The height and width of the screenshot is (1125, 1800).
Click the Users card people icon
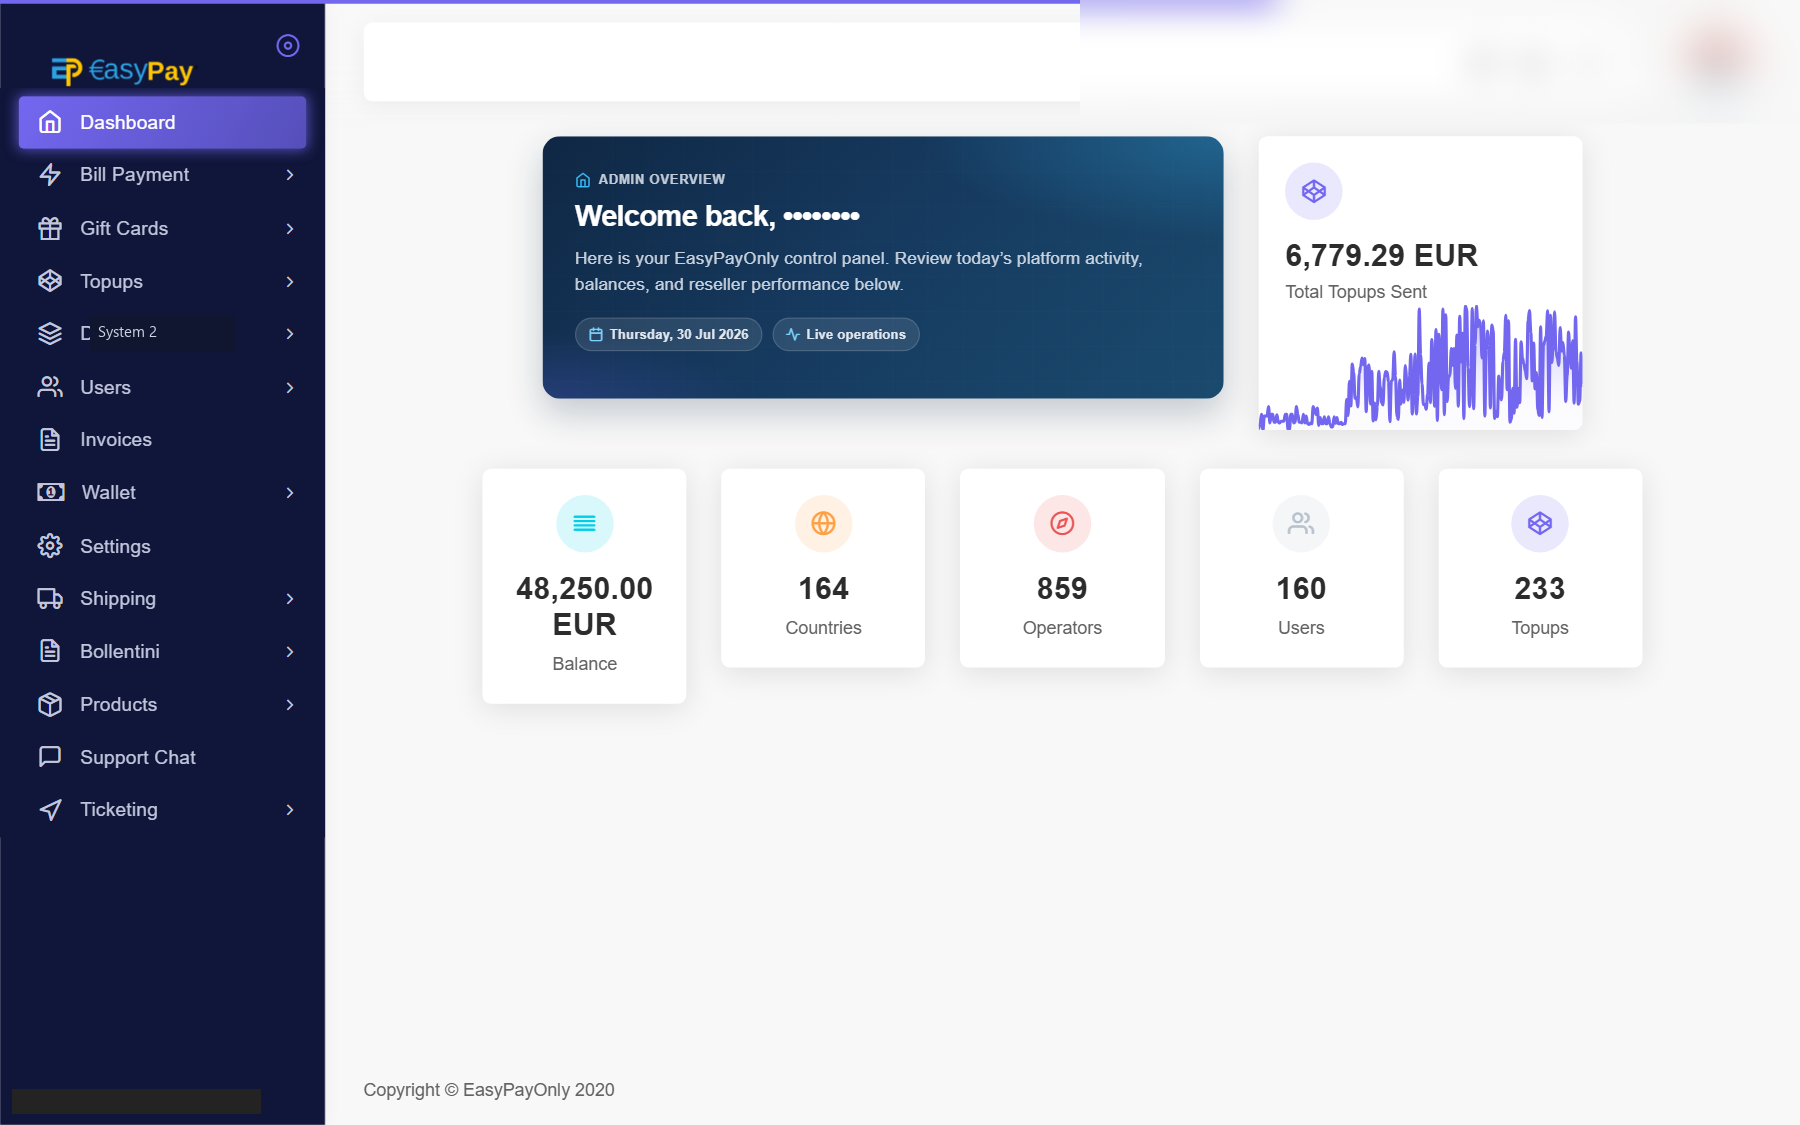[x=1301, y=523]
